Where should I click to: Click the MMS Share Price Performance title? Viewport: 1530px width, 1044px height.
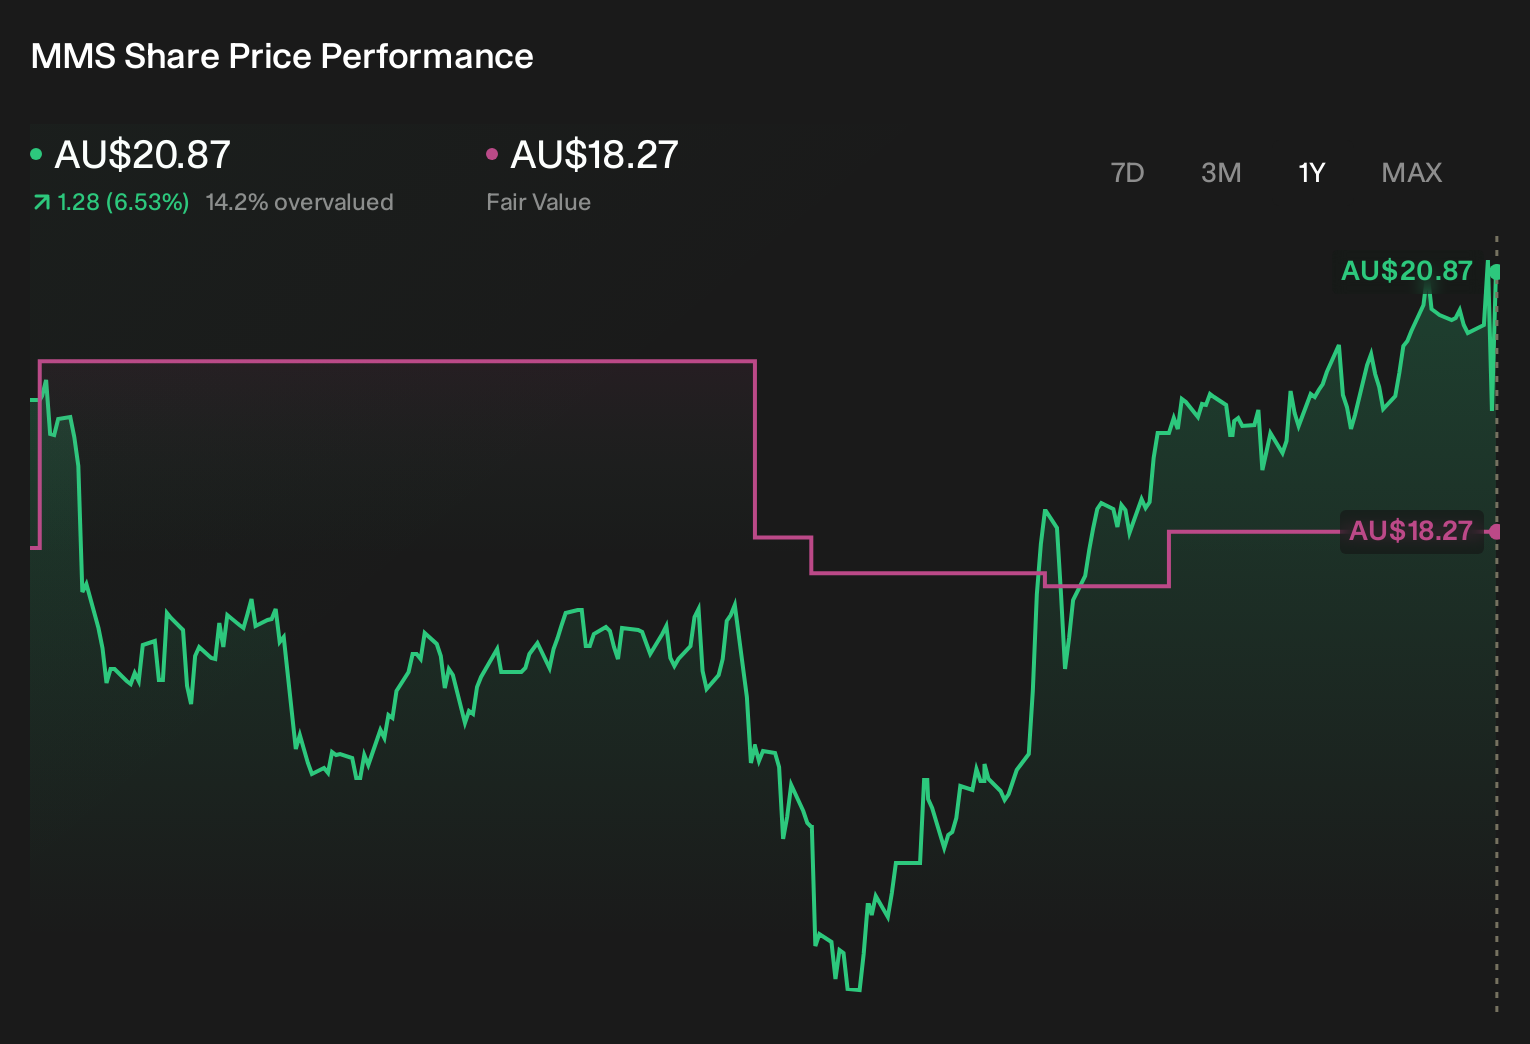pos(282,56)
